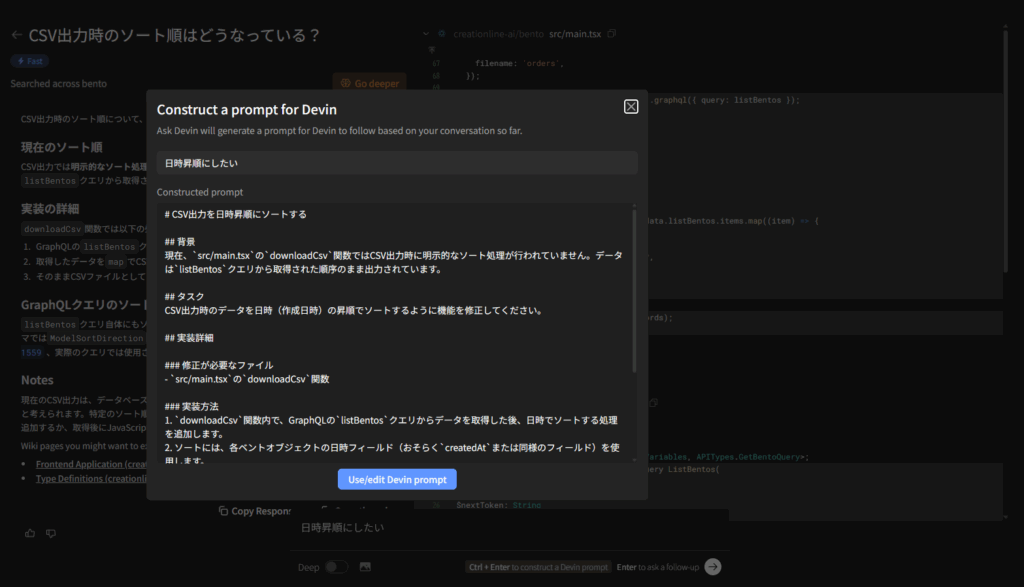Click the back arrow beside the page title

tap(16, 35)
